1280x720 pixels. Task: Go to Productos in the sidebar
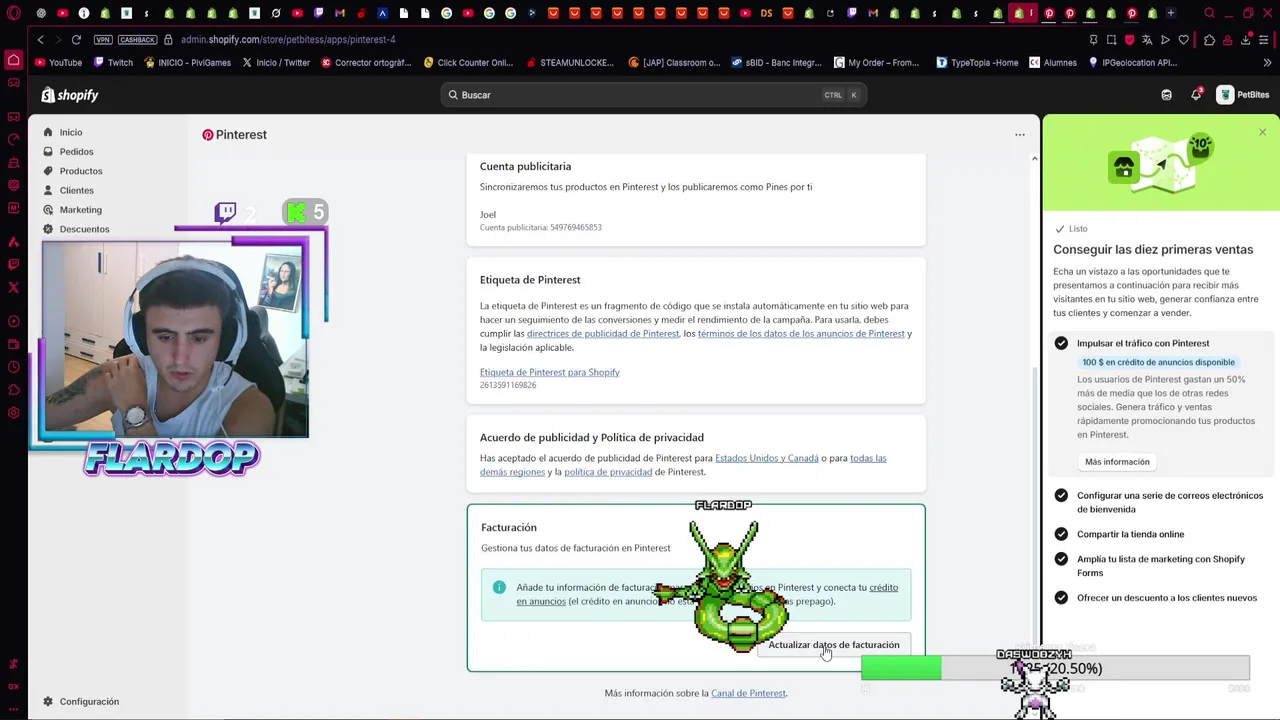coord(80,171)
